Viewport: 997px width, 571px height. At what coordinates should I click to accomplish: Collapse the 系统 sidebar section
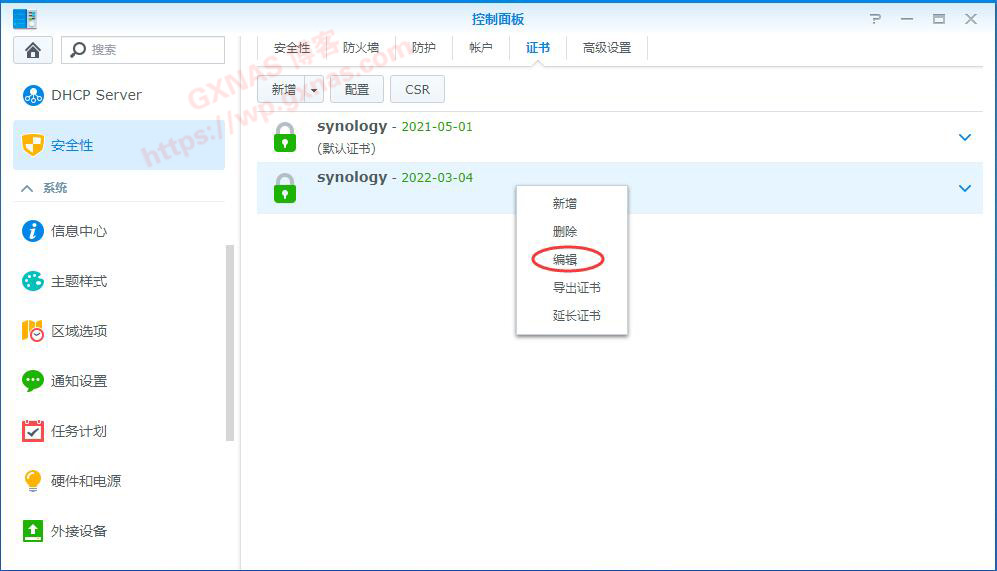point(27,188)
